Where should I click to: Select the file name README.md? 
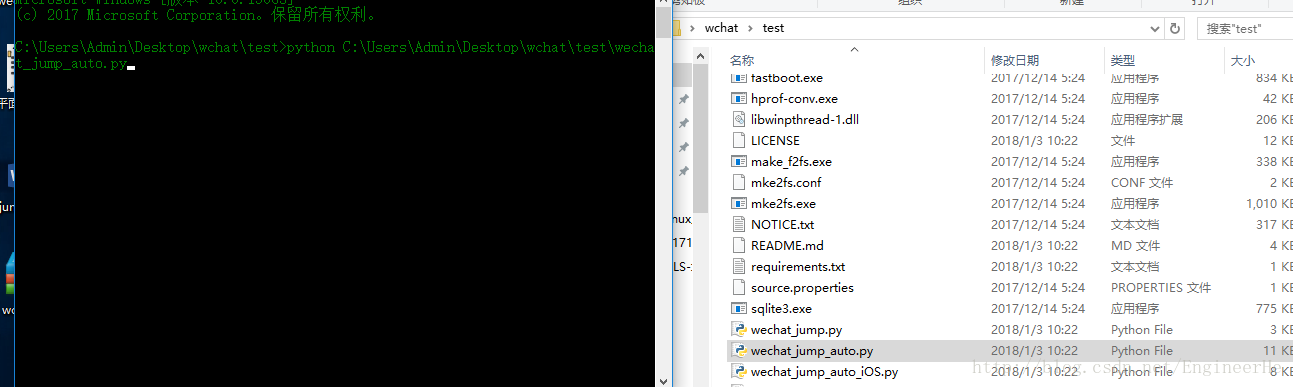[x=787, y=245]
